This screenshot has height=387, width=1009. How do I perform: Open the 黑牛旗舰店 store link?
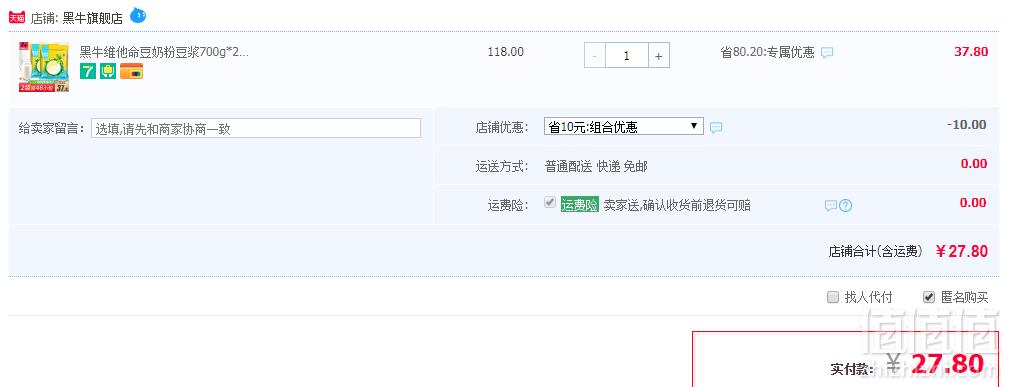click(x=93, y=18)
